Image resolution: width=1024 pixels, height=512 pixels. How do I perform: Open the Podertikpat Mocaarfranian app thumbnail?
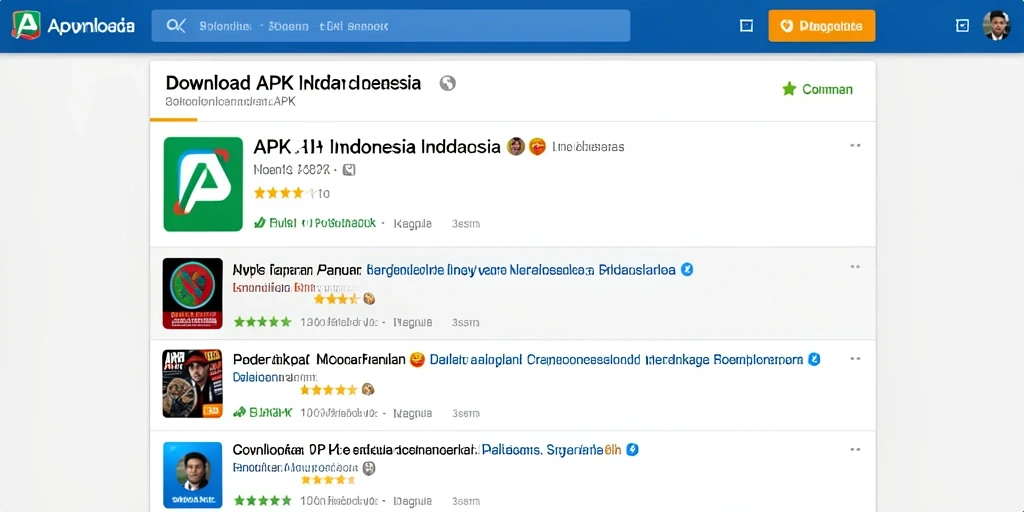coord(193,383)
